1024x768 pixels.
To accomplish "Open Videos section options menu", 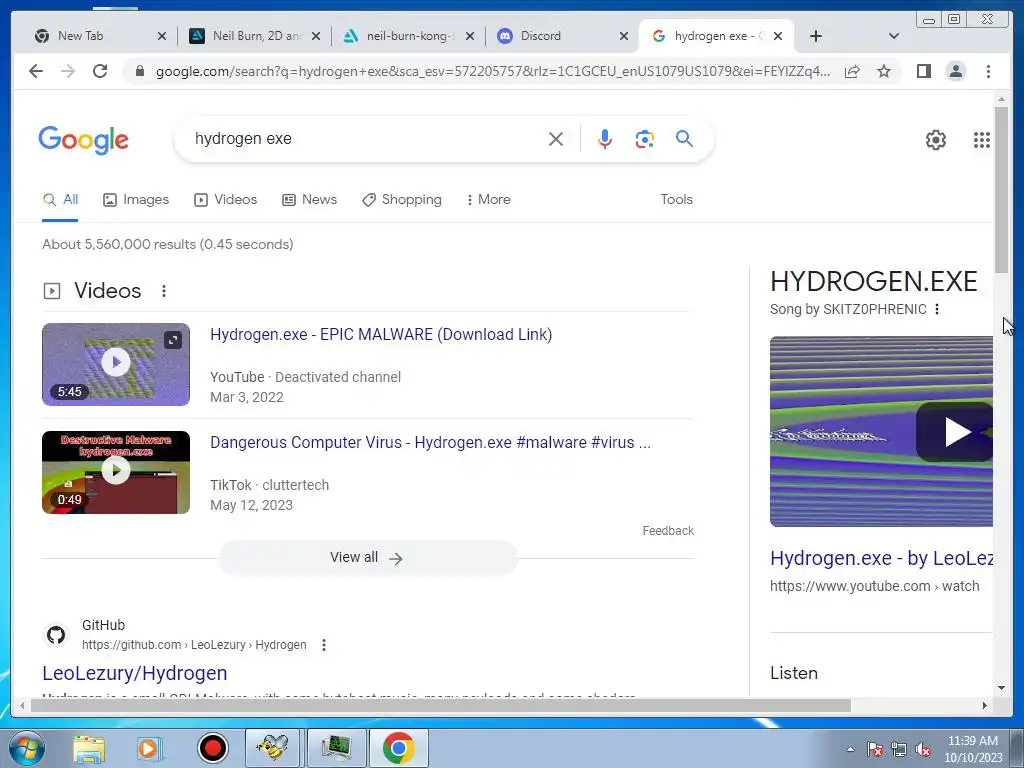I will click(x=164, y=291).
